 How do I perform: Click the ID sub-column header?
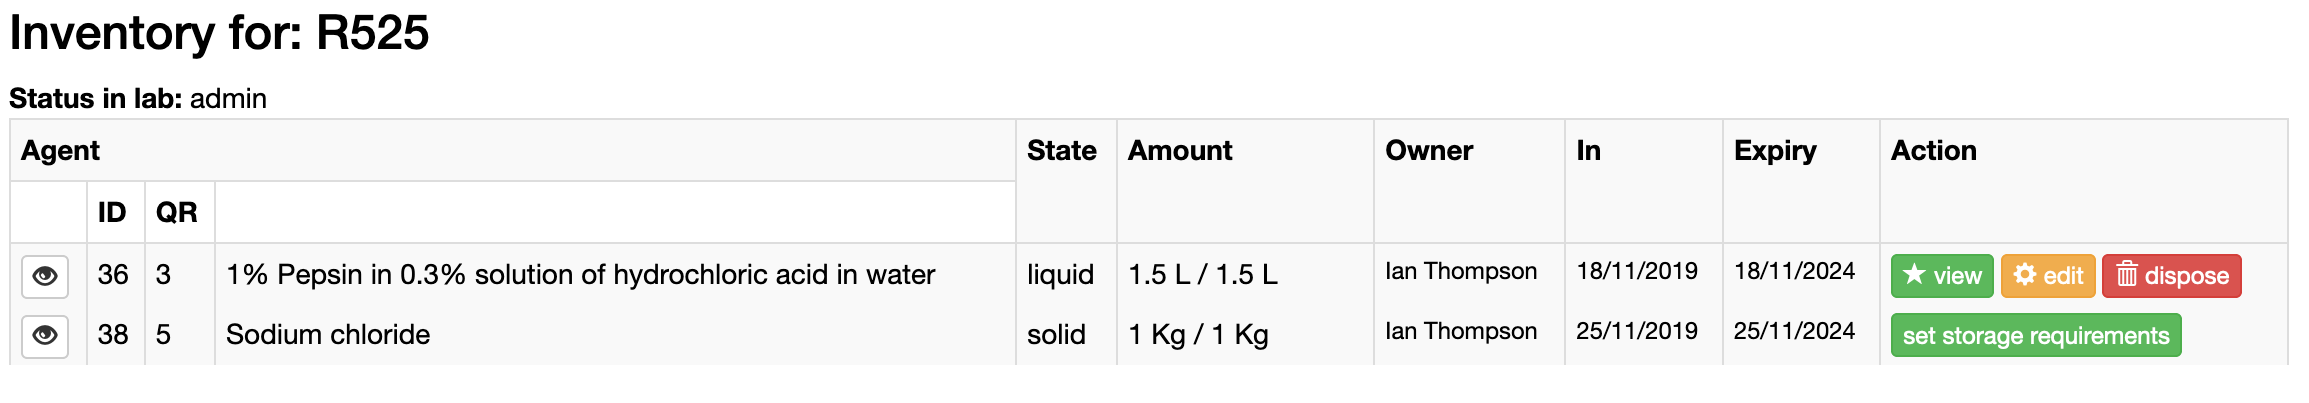coord(112,213)
